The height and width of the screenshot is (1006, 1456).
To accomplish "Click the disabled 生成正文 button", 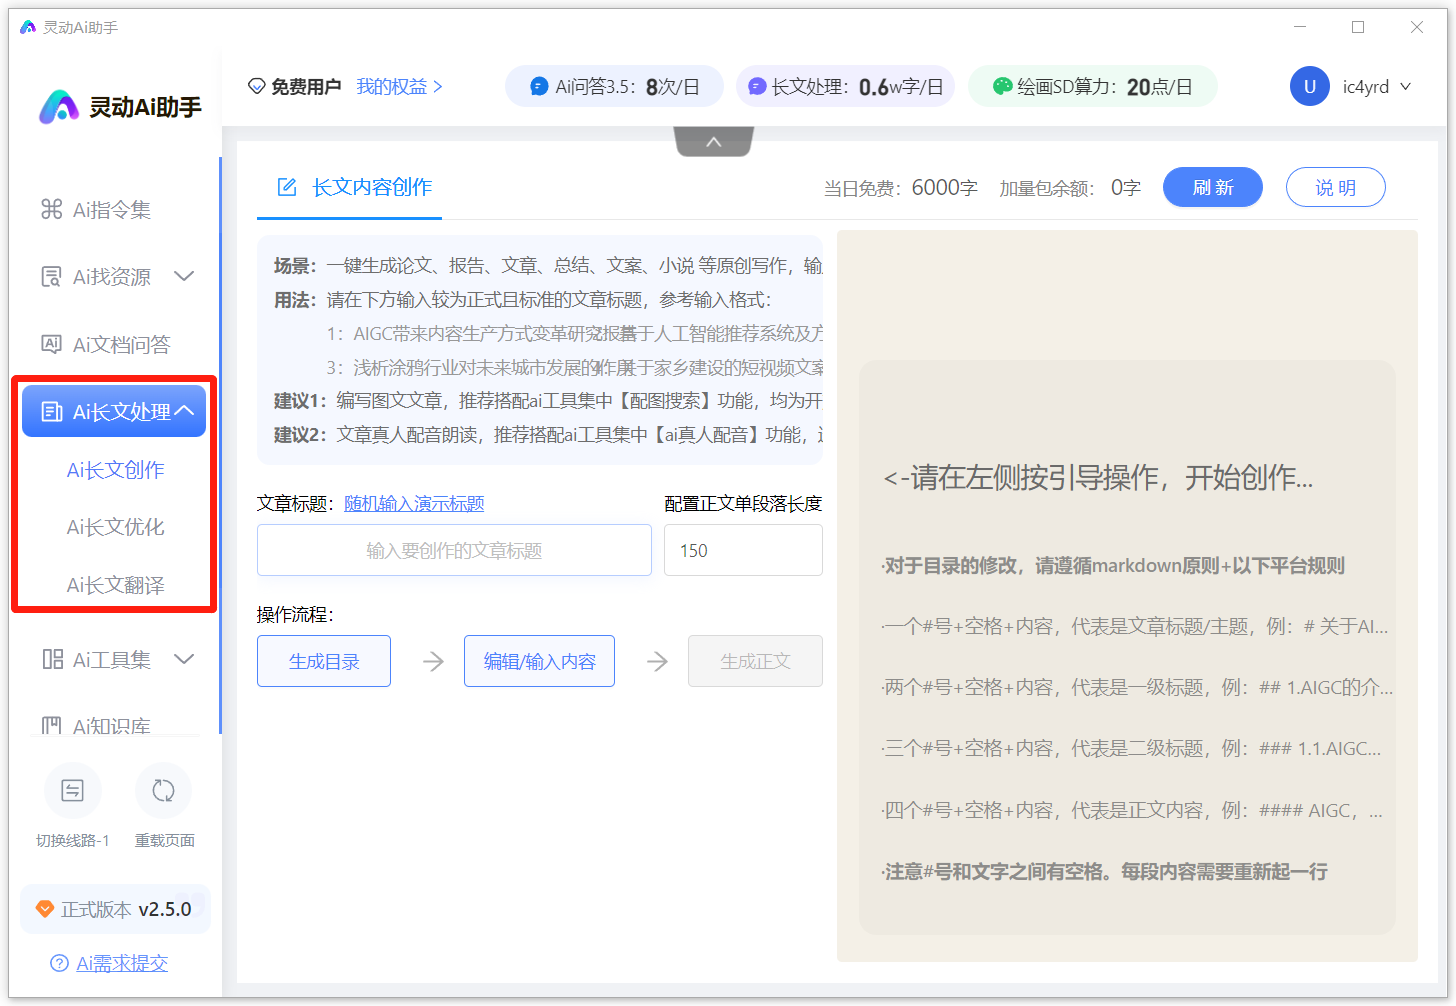I will click(x=755, y=661).
